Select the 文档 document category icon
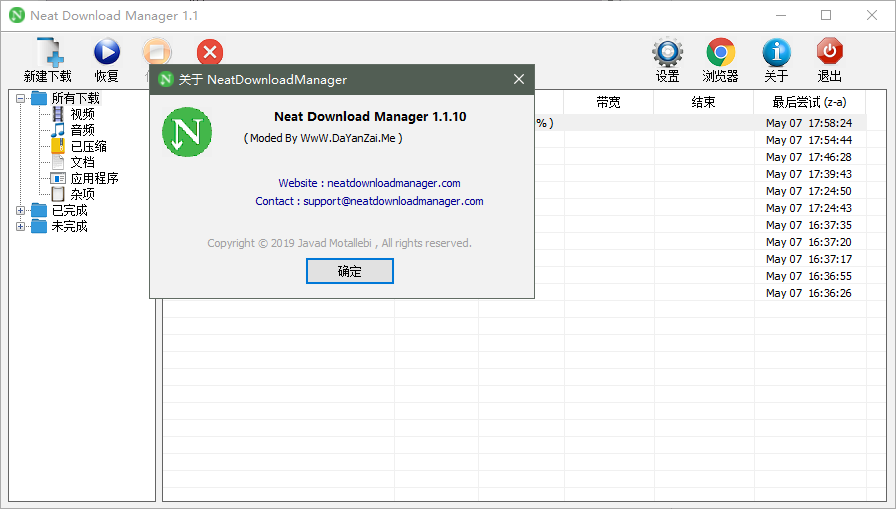 (x=58, y=162)
